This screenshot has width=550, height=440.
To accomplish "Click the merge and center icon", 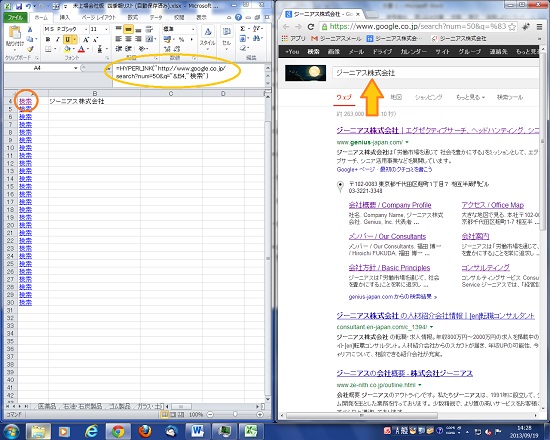I will click(x=149, y=39).
